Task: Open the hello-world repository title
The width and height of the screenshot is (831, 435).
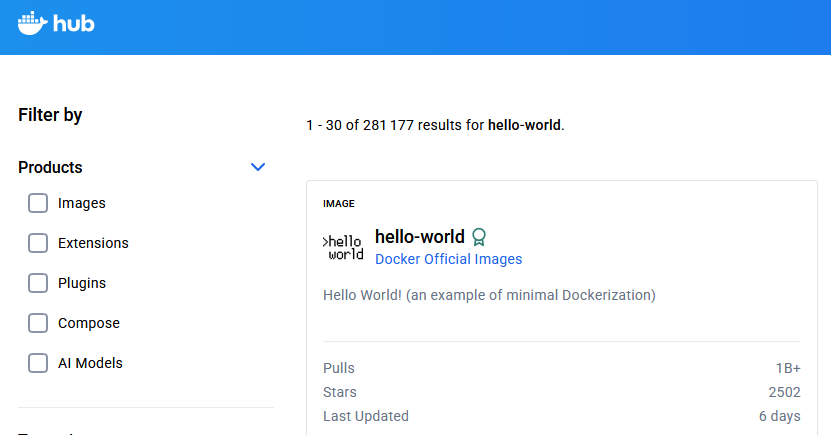Action: (x=419, y=237)
